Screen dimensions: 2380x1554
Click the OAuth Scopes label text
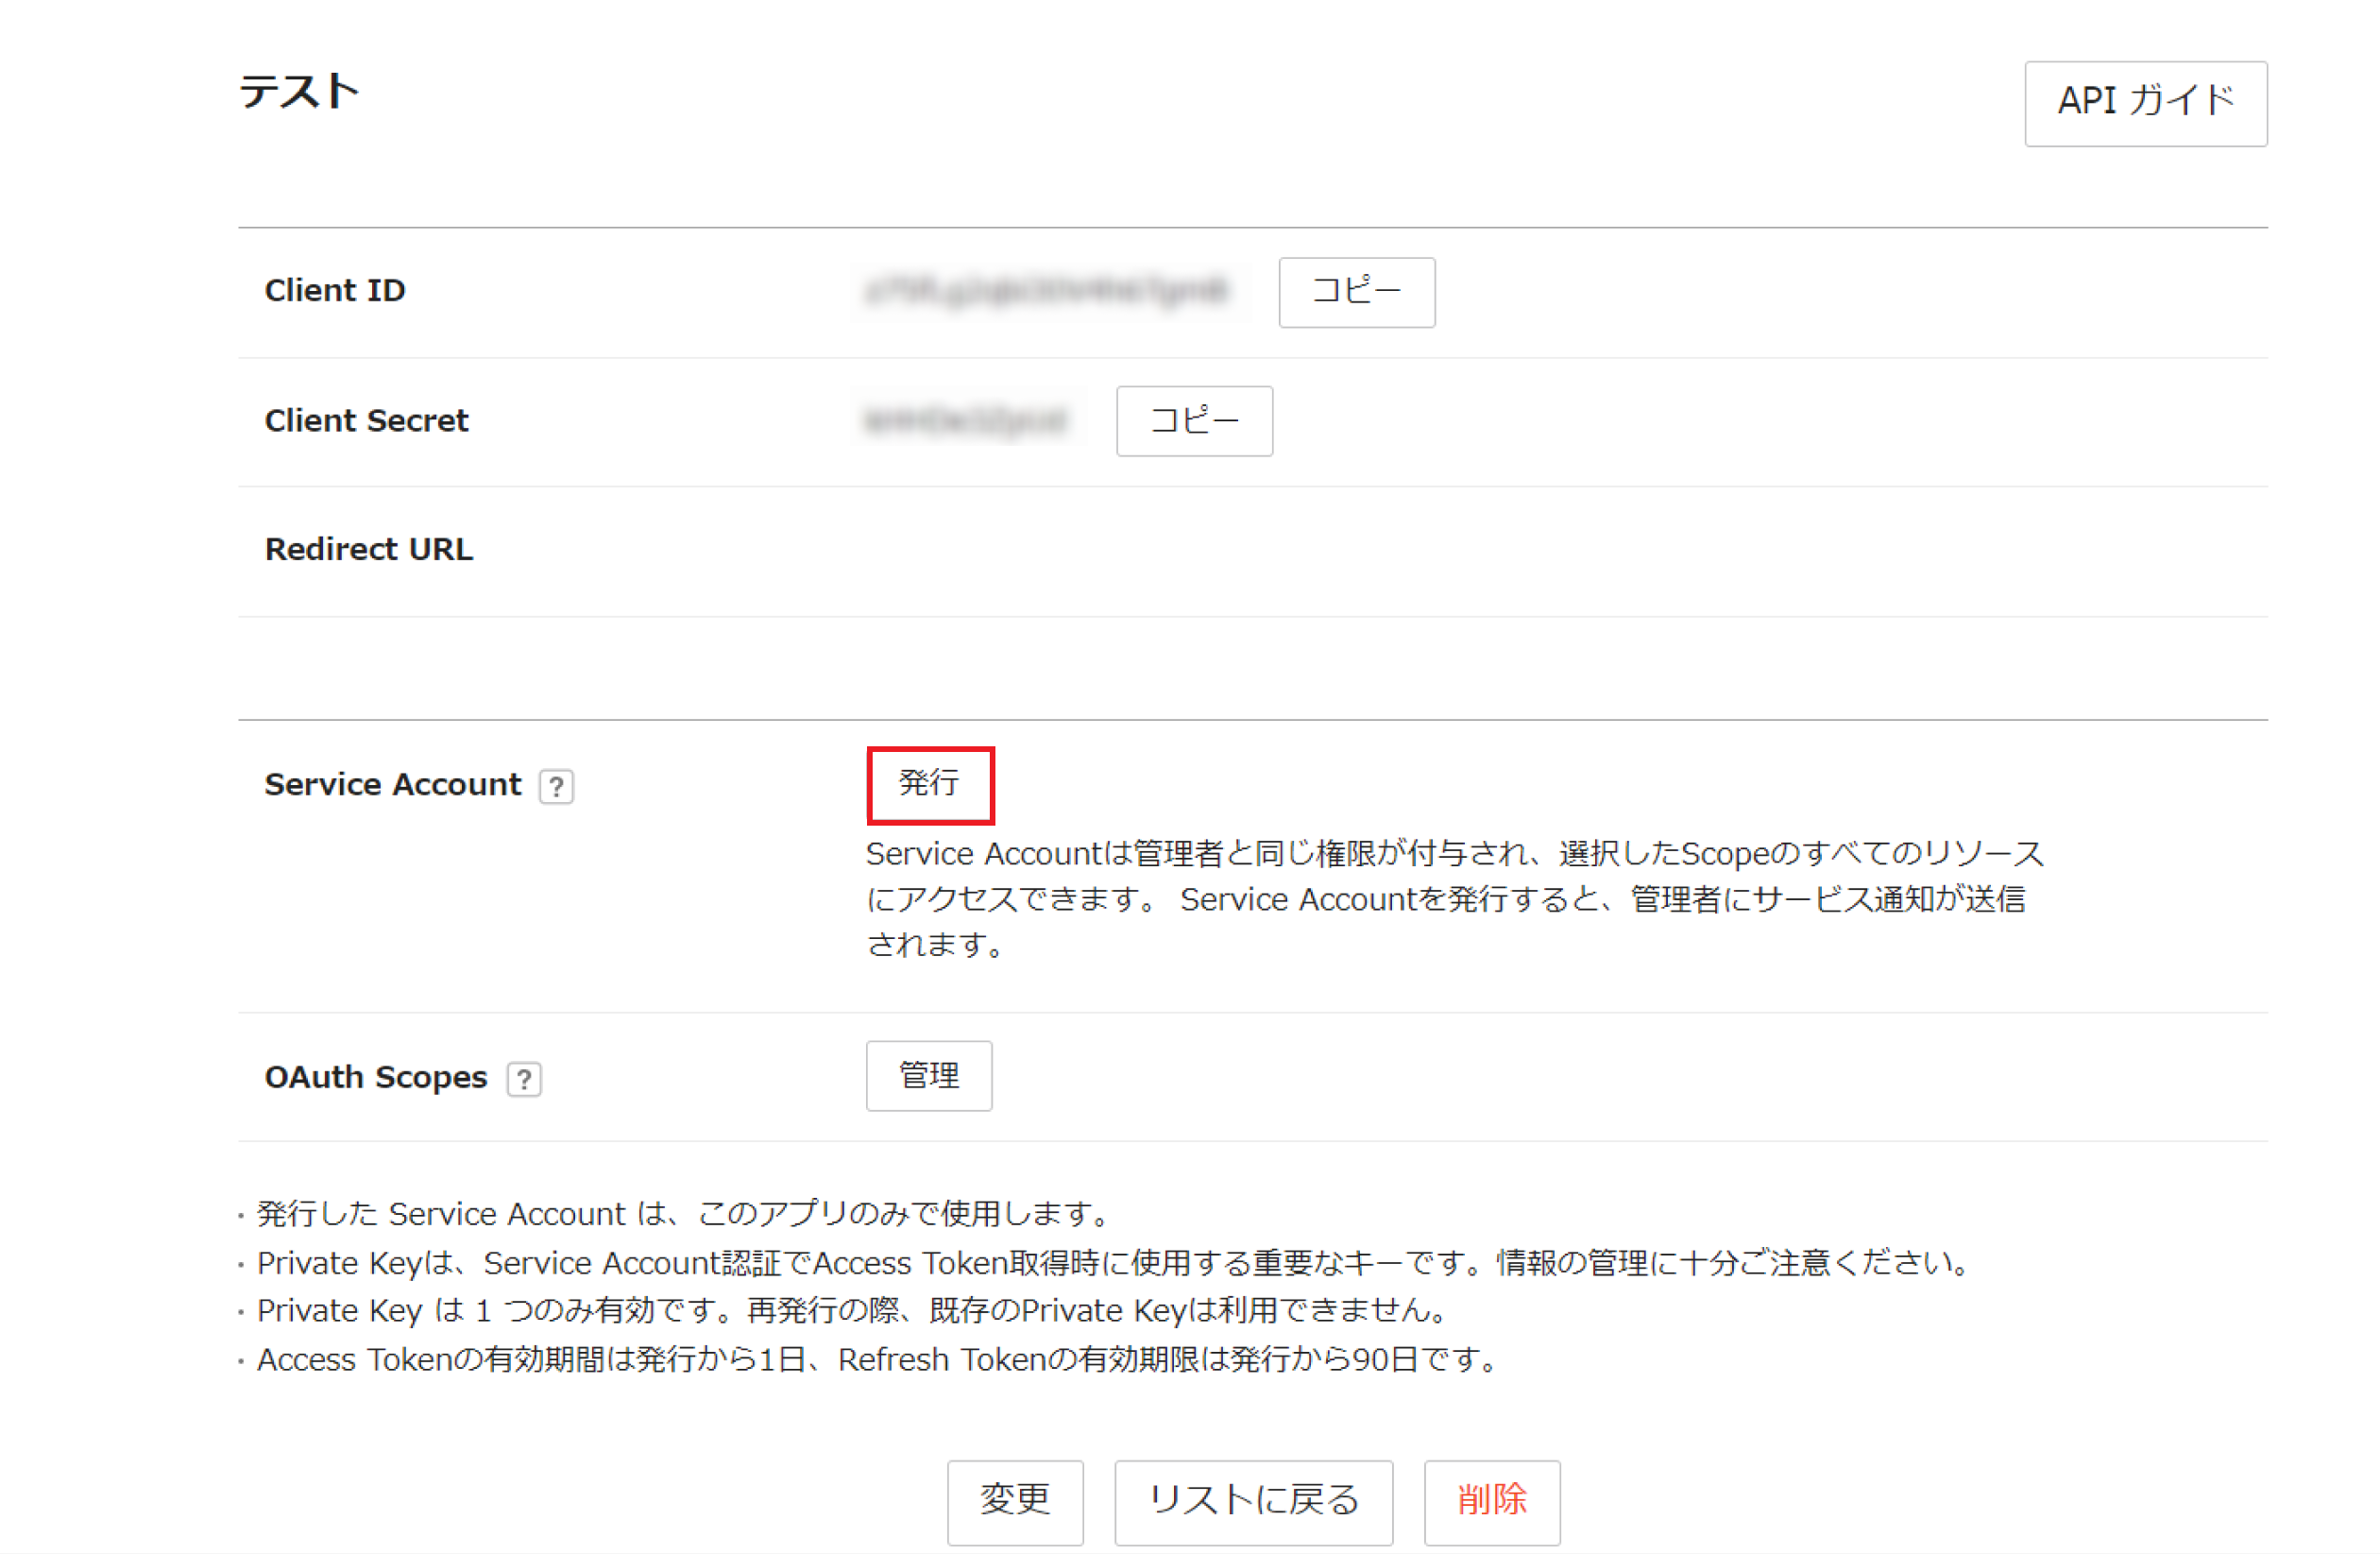click(x=375, y=1077)
